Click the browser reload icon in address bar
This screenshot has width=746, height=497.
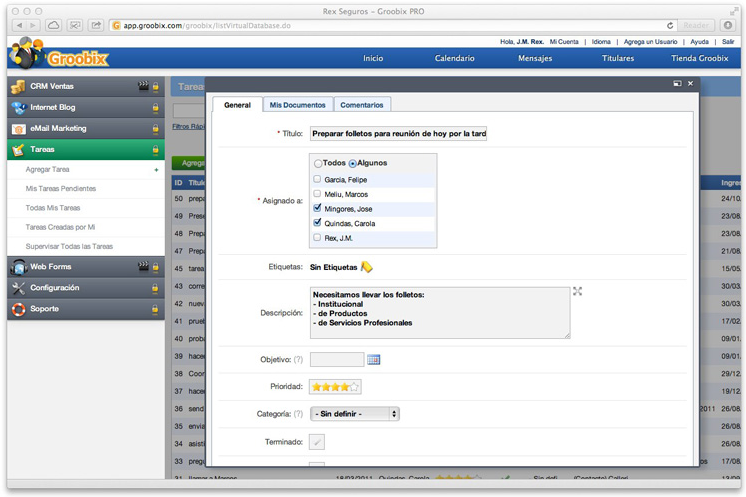[x=670, y=25]
